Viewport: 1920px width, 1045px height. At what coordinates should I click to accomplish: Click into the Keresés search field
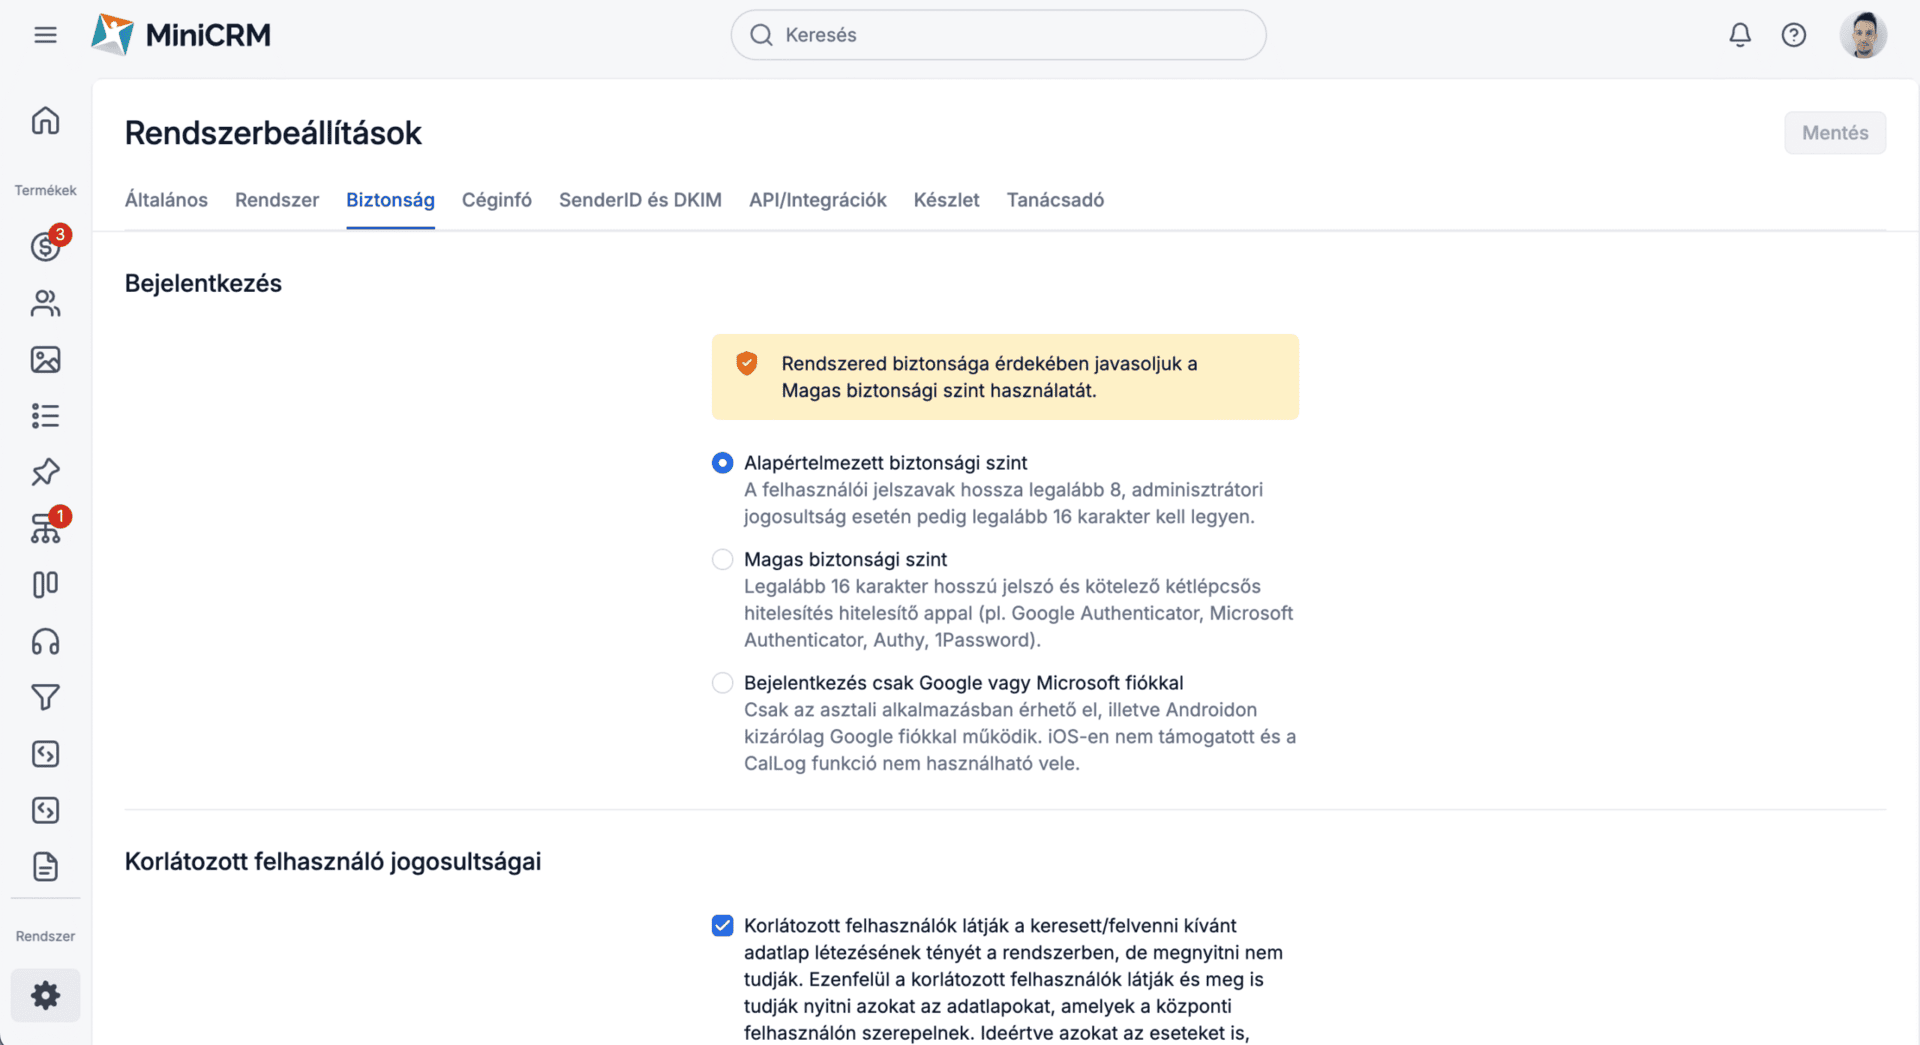(x=1000, y=35)
